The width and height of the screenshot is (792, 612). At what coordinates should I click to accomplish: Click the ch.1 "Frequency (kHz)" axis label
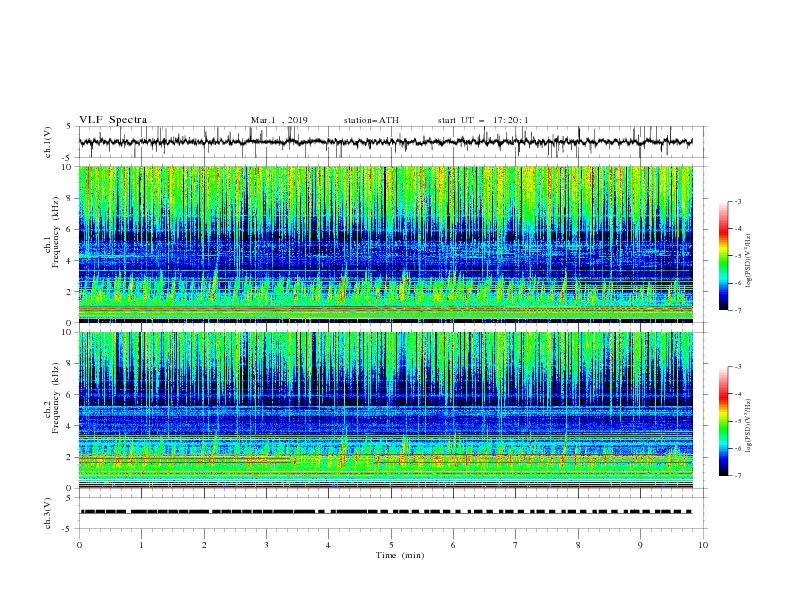coord(57,233)
